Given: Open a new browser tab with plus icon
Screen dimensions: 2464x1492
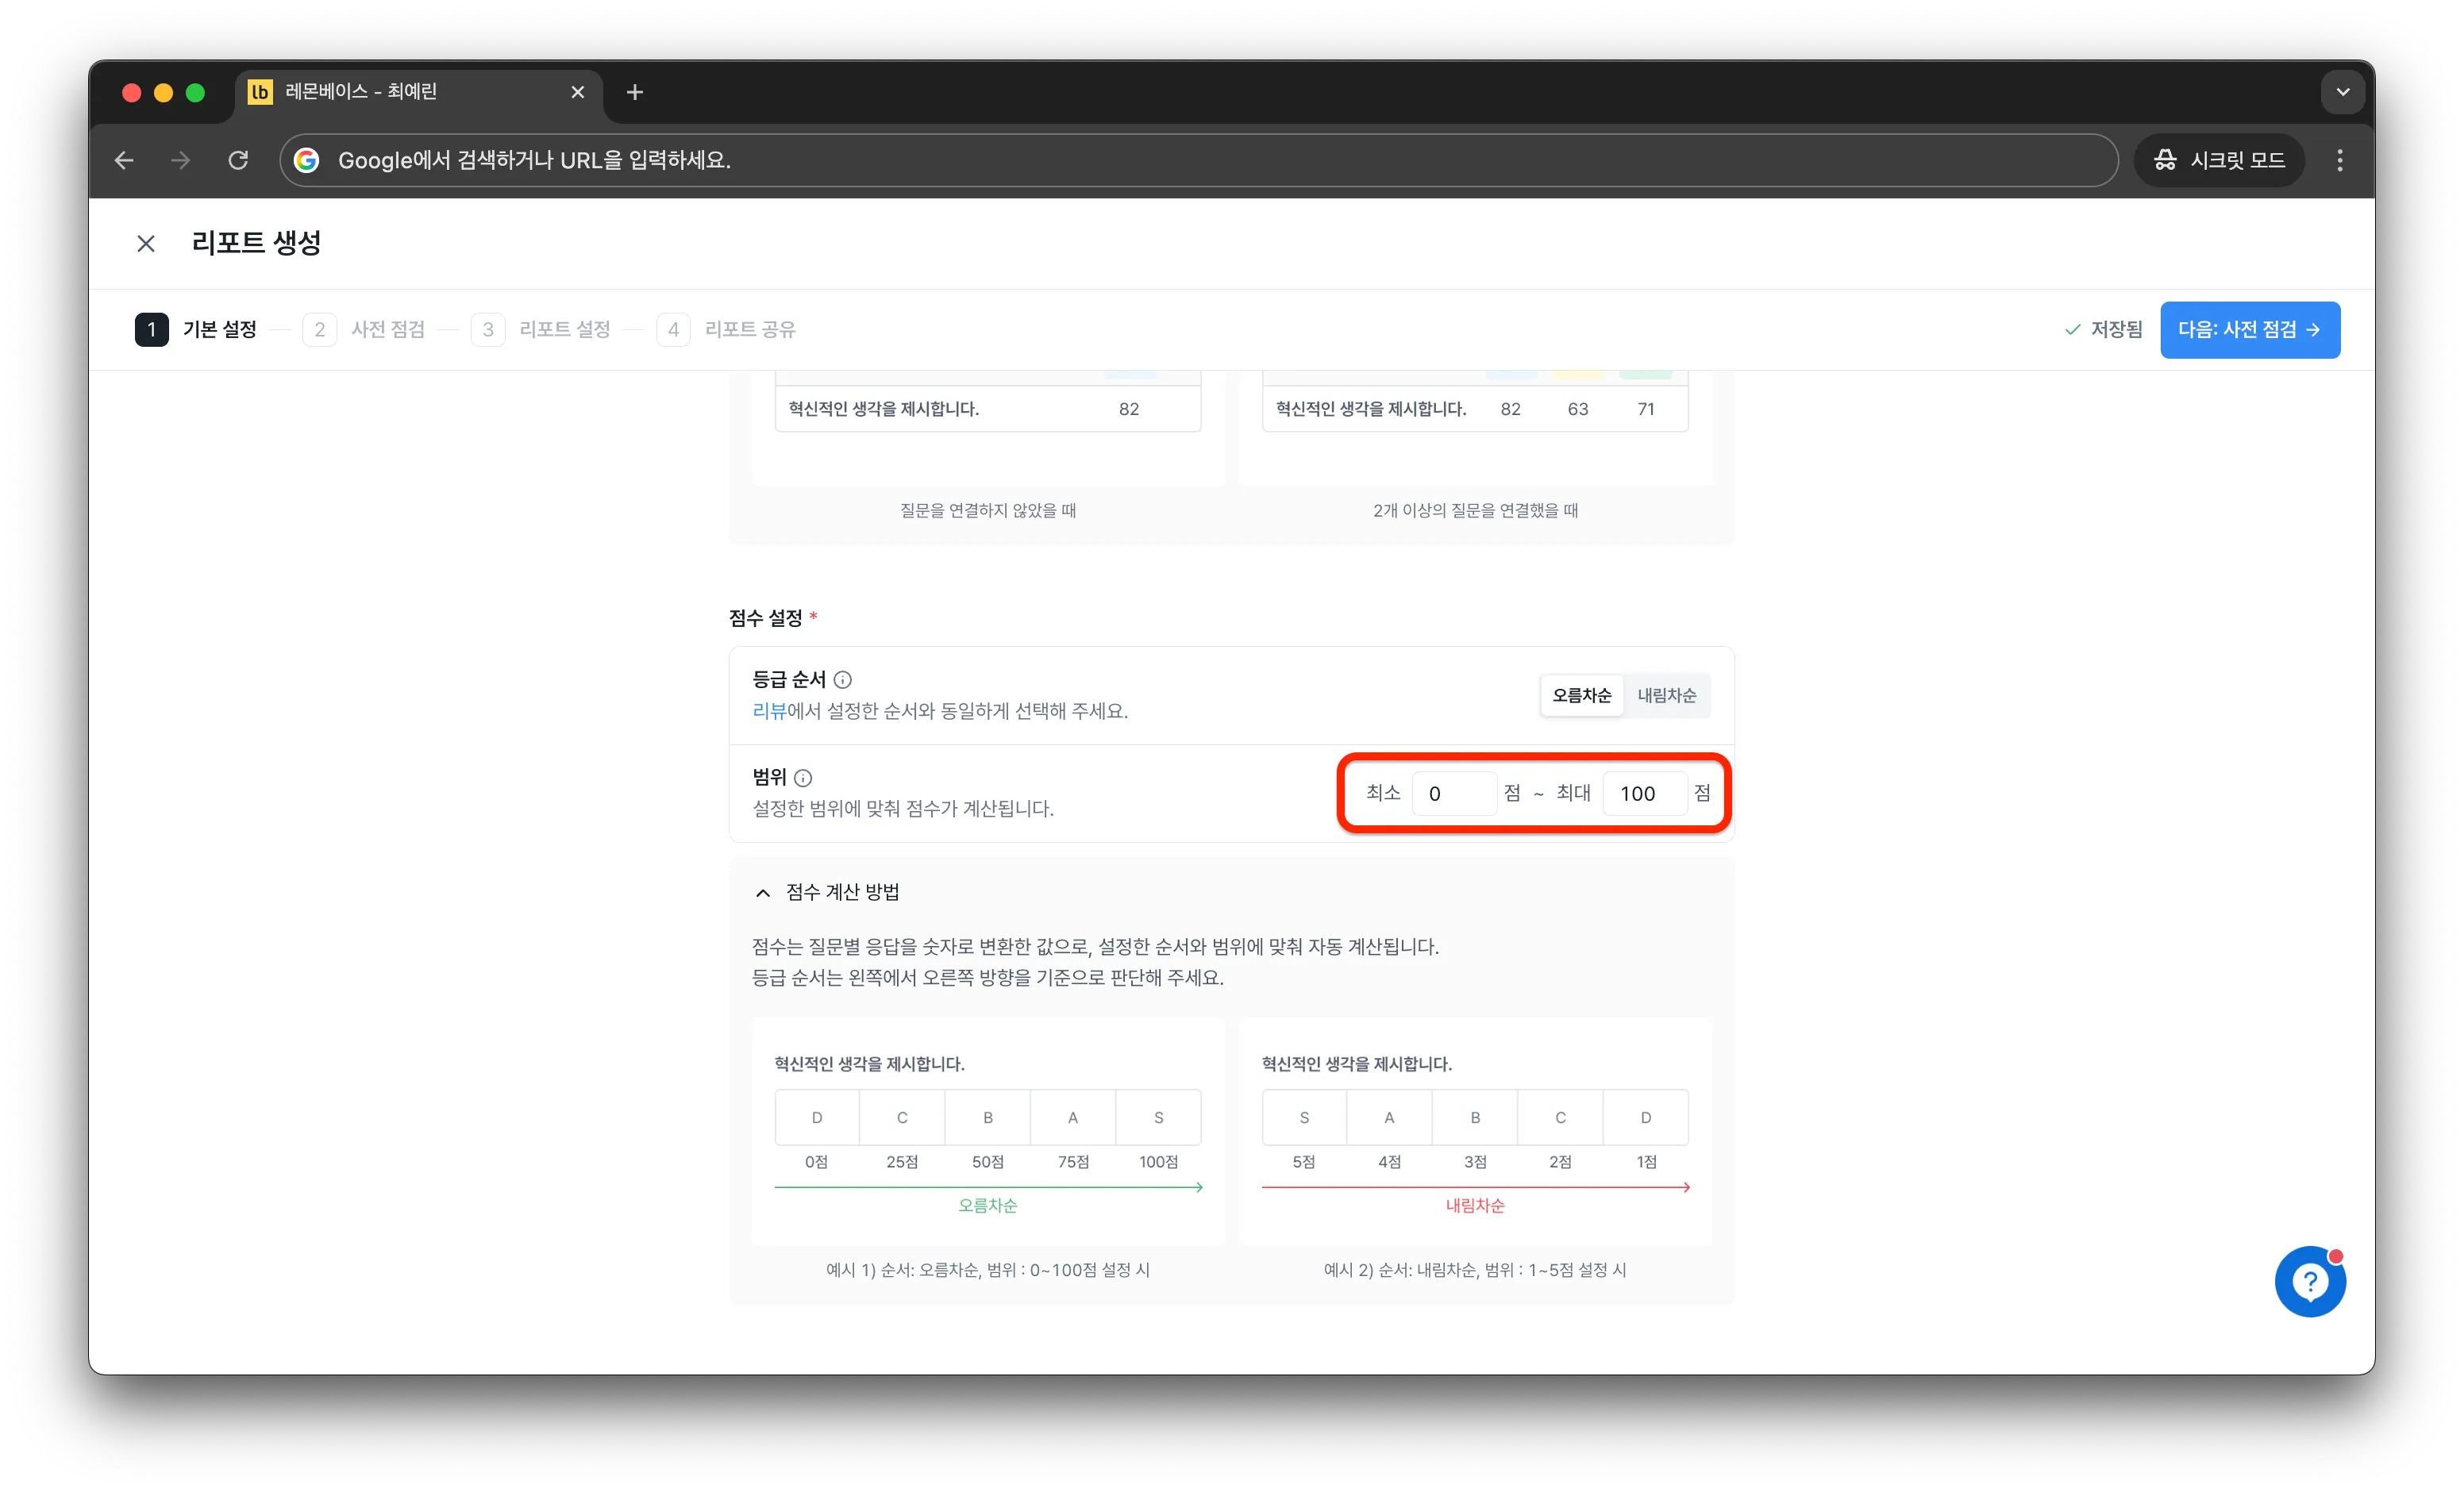Looking at the screenshot, I should pos(635,92).
